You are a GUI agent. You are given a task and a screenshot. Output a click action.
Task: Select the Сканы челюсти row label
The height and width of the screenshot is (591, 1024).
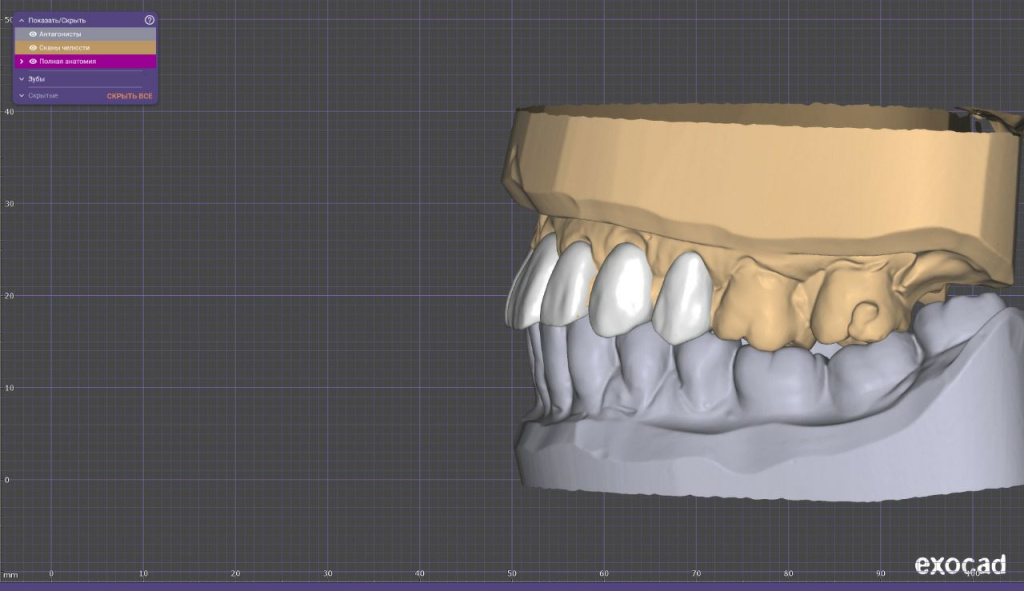64,47
